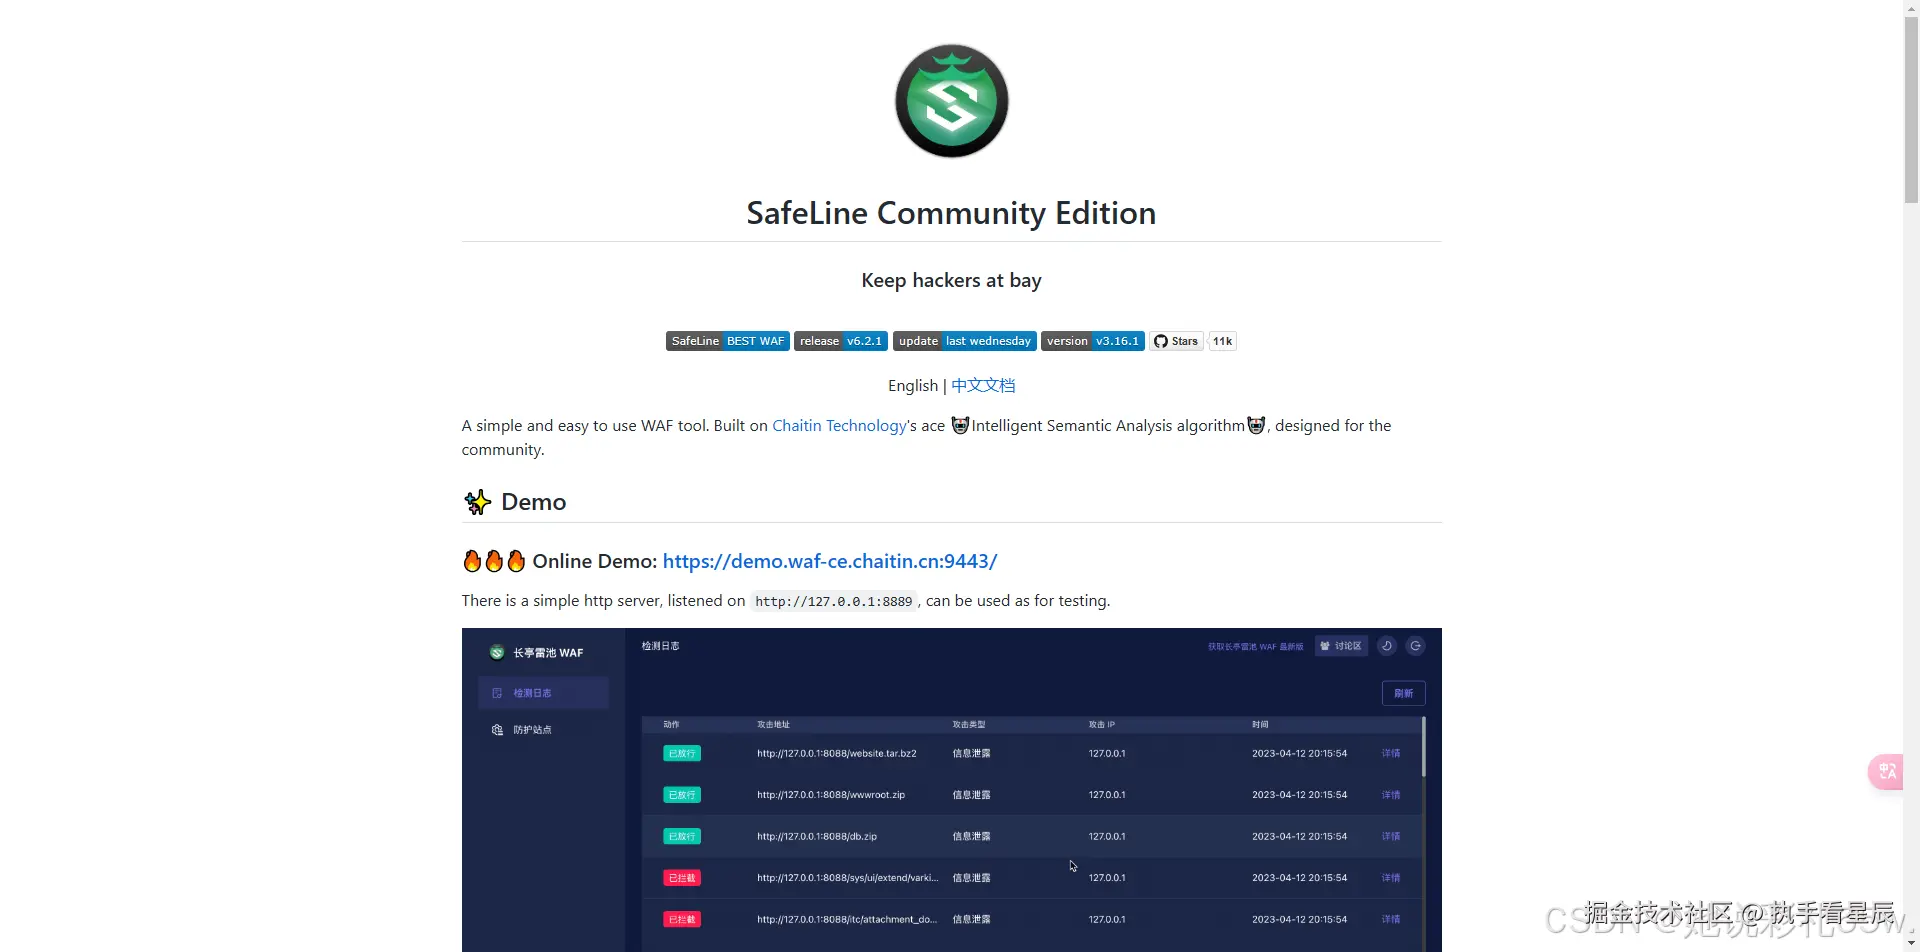Open 详情 for the wwwroot.zip row
Screen dimensions: 1920x952
click(1391, 795)
